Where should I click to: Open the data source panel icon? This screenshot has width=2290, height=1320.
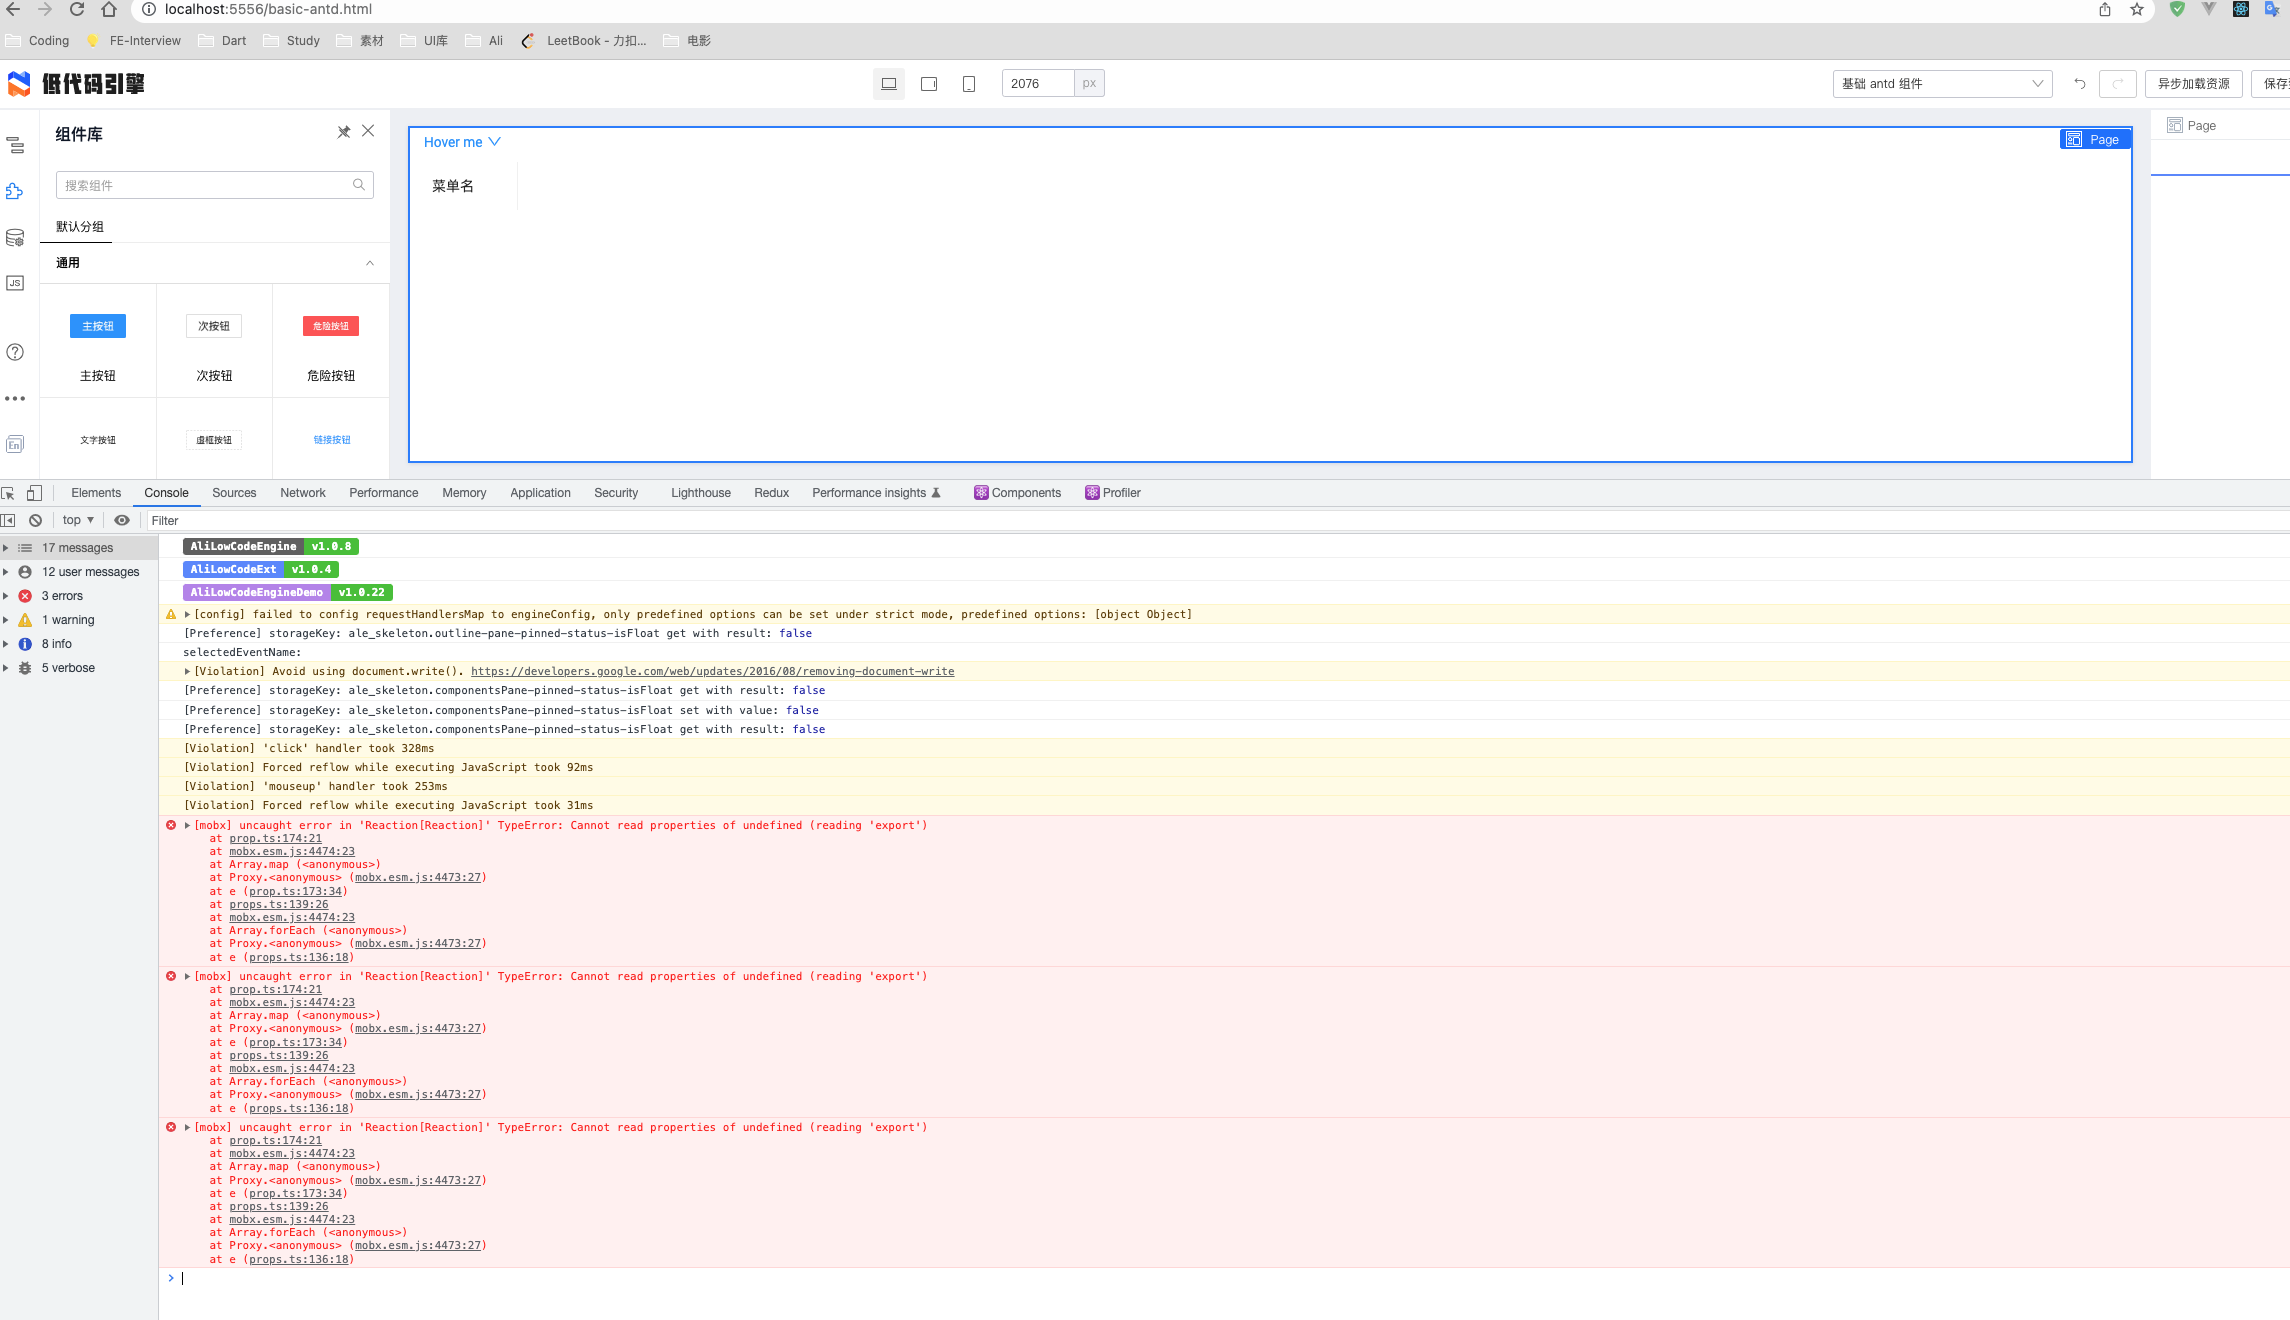[x=15, y=237]
